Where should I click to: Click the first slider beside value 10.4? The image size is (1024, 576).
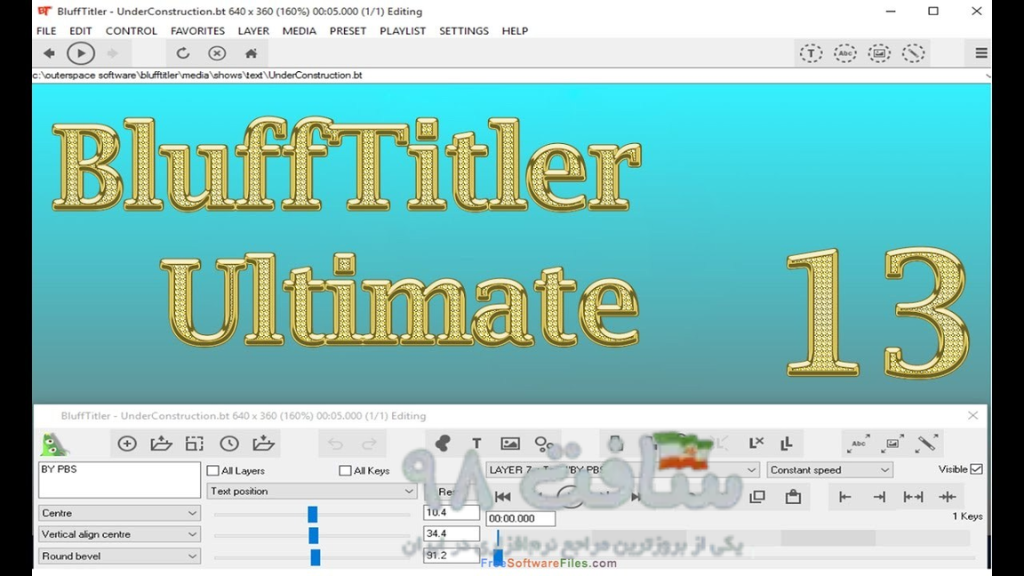(313, 515)
